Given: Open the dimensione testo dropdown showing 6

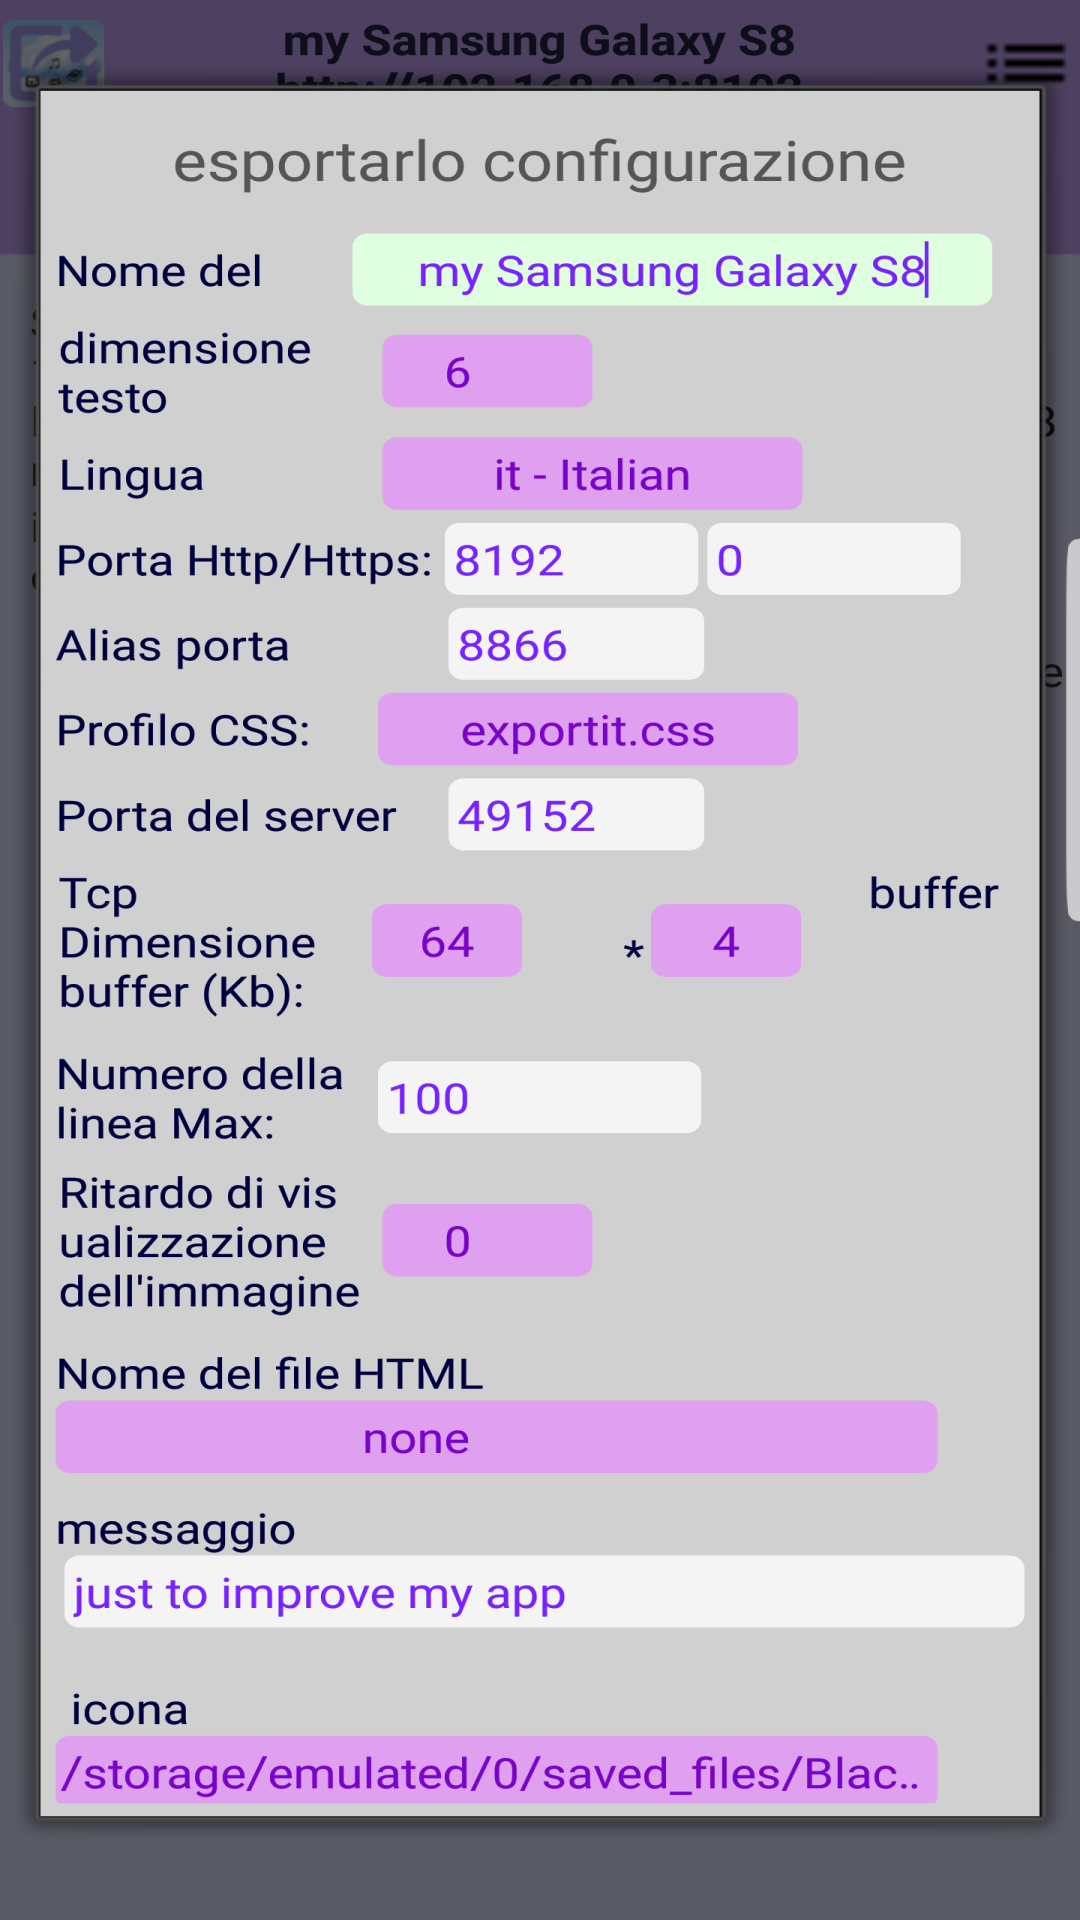Looking at the screenshot, I should tap(487, 371).
